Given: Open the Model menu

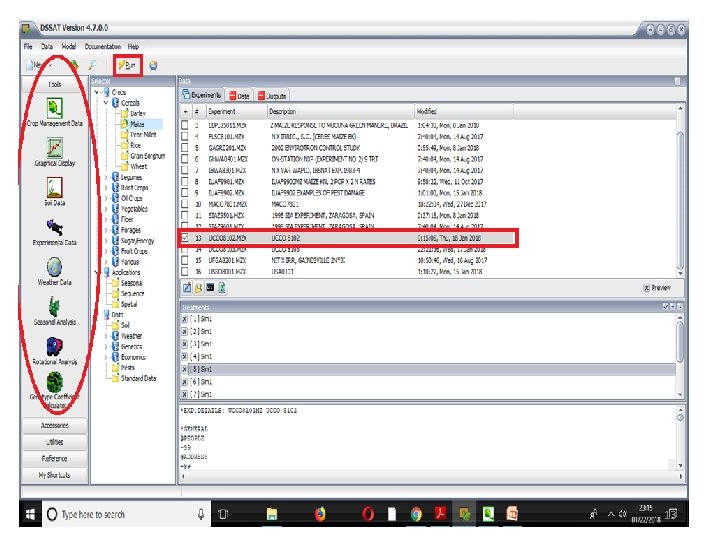Looking at the screenshot, I should tap(69, 46).
